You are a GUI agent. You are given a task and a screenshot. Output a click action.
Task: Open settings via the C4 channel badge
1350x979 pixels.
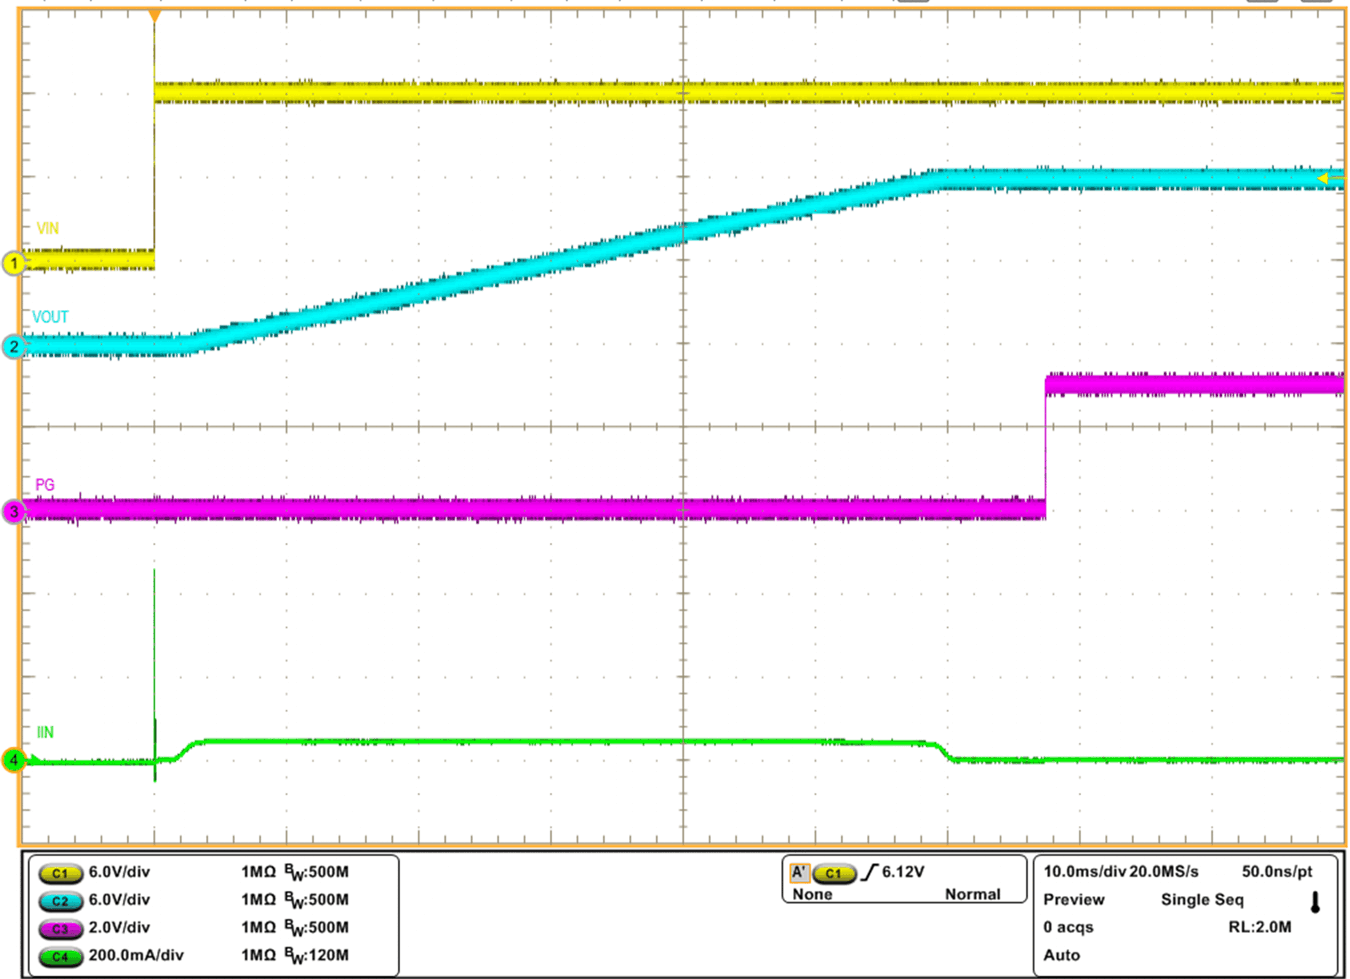click(60, 955)
